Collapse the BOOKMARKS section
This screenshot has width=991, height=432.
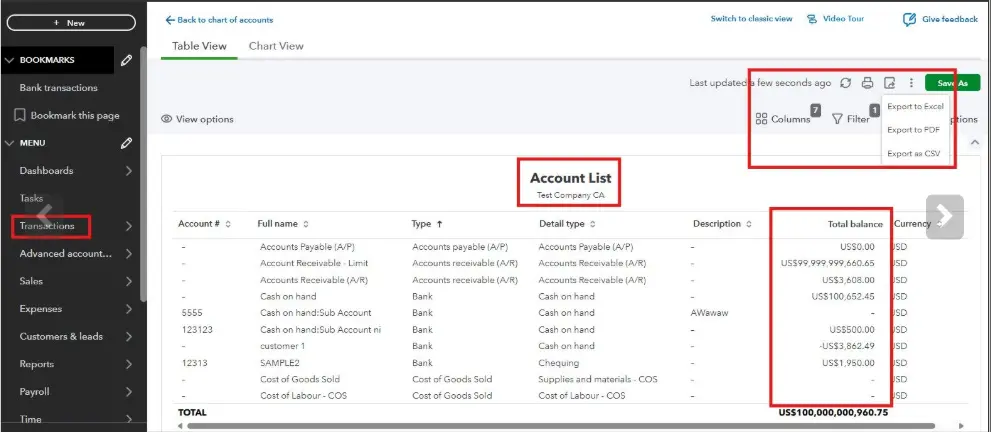pyautogui.click(x=9, y=60)
